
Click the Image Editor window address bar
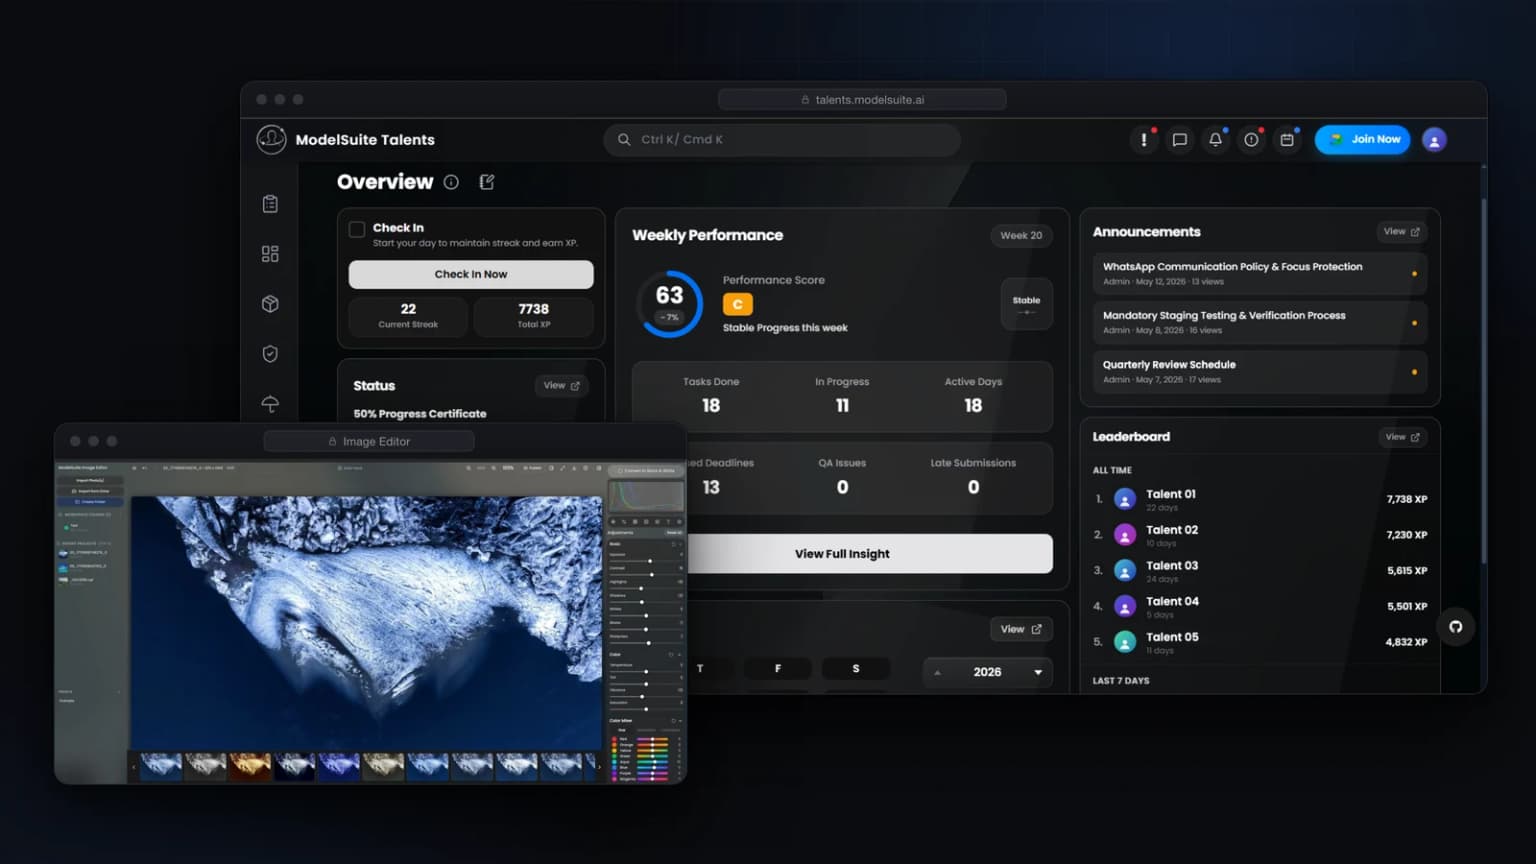[x=369, y=441]
